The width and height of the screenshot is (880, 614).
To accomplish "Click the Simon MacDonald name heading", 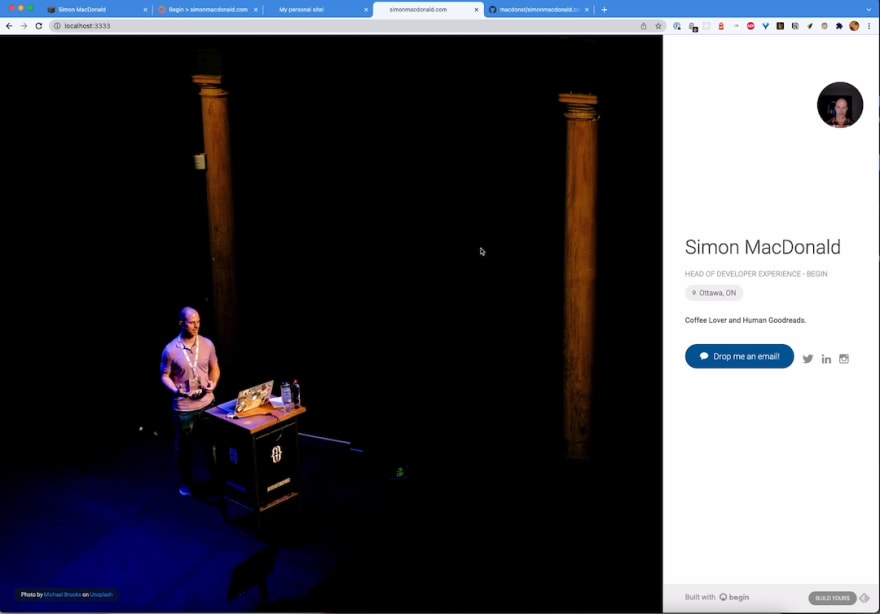I will 762,247.
